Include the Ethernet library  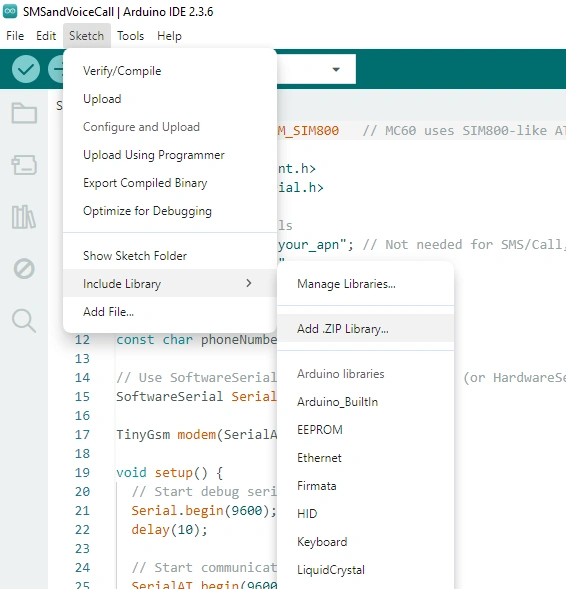click(365, 458)
